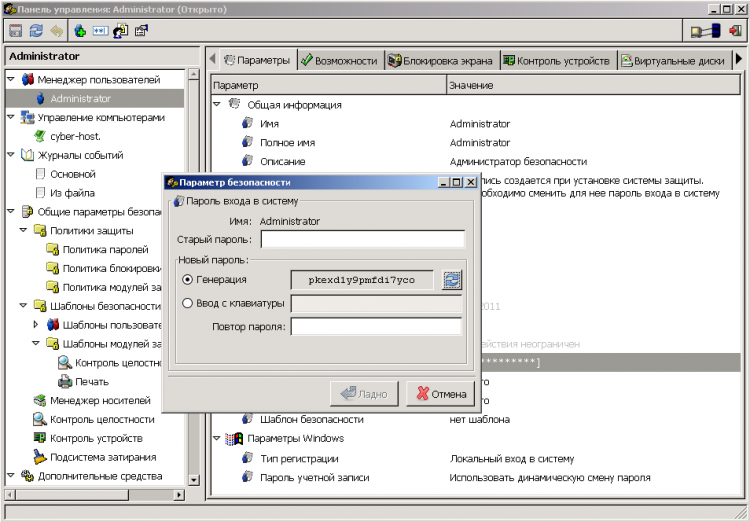Click the undo arrow toolbar icon
The height and width of the screenshot is (522, 750).
57,31
